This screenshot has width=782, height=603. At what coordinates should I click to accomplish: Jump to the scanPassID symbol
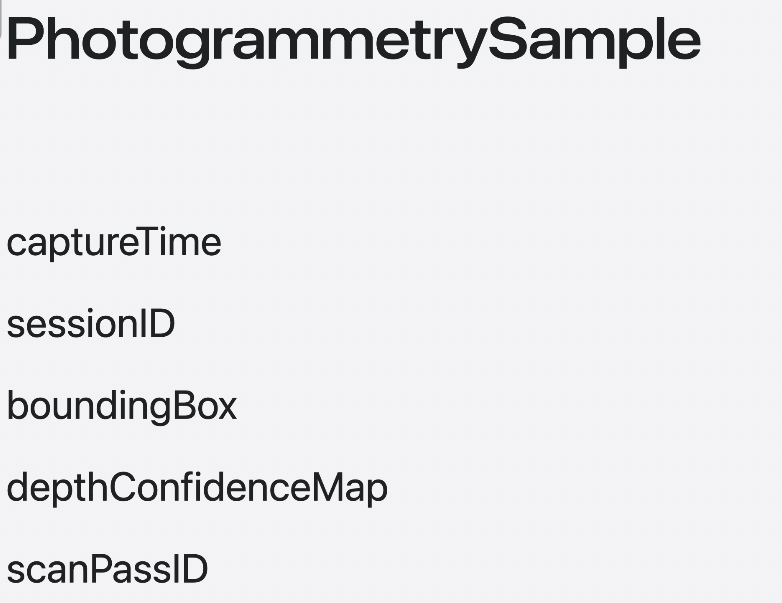point(107,570)
